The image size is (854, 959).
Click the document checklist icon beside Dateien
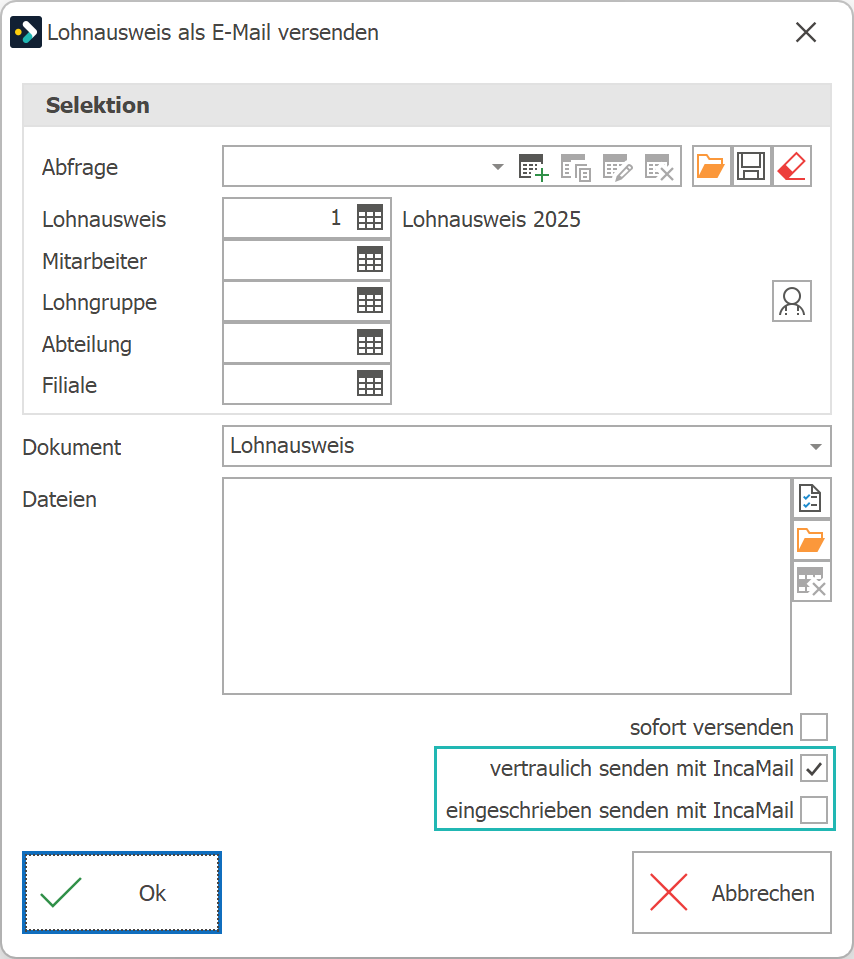811,498
